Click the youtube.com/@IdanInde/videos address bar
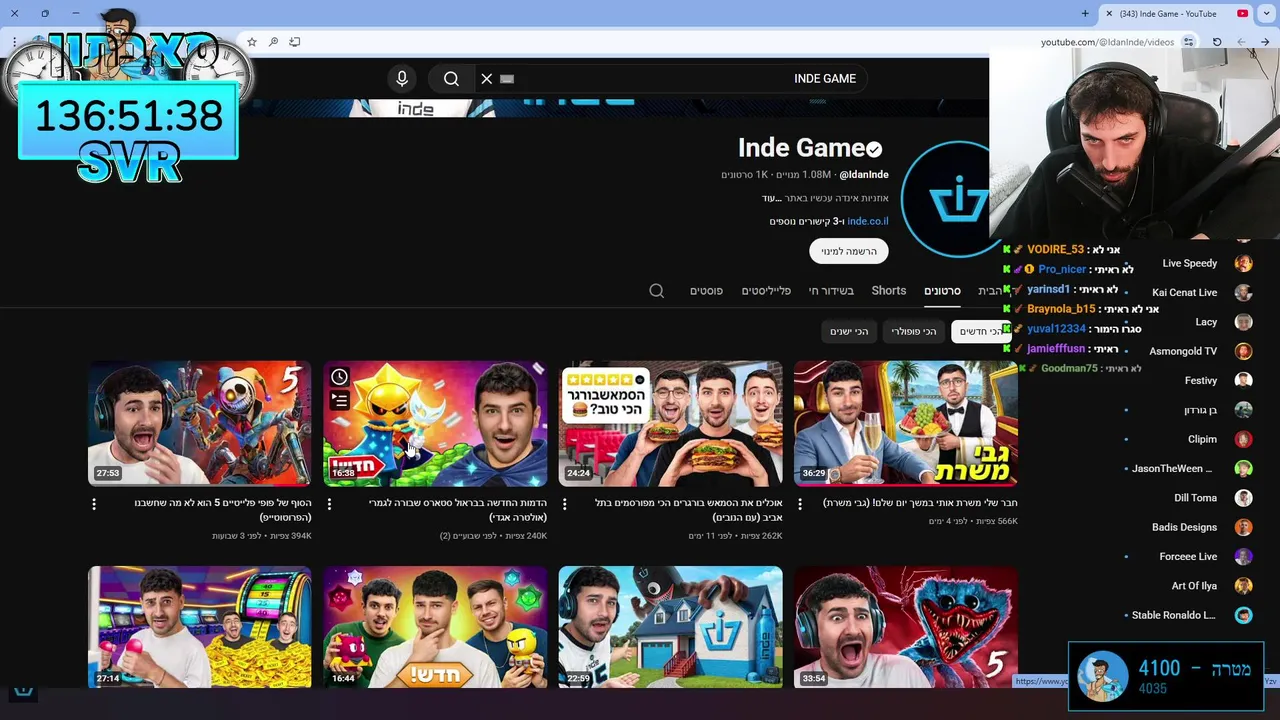Viewport: 1280px width, 720px height. [1107, 42]
